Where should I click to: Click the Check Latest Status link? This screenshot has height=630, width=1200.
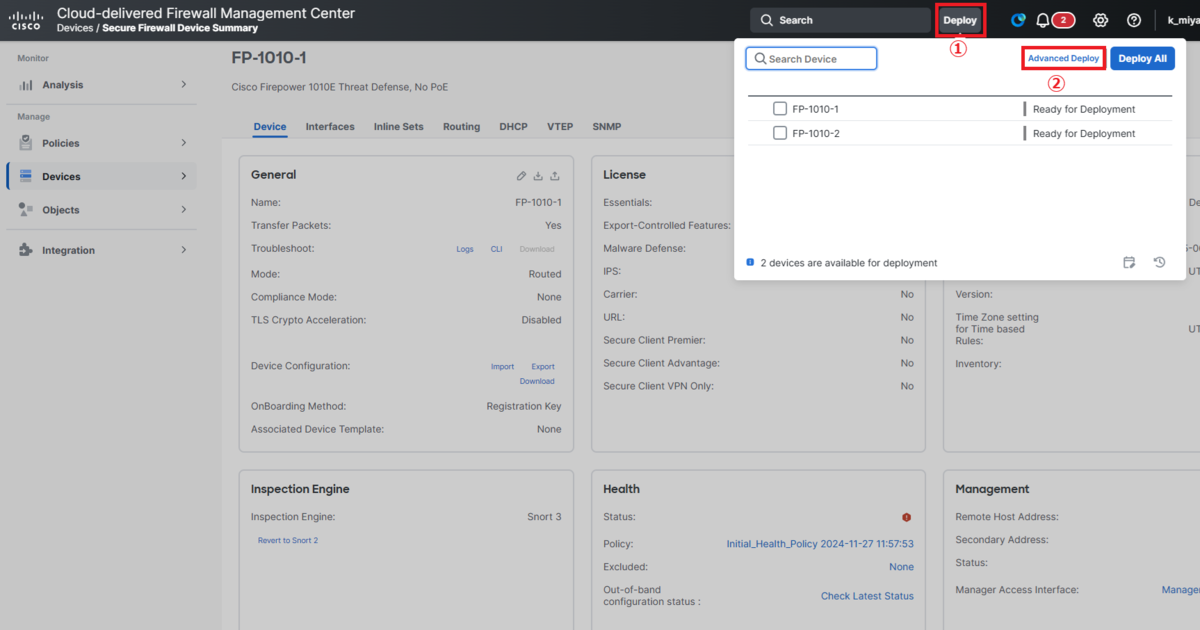click(x=867, y=596)
